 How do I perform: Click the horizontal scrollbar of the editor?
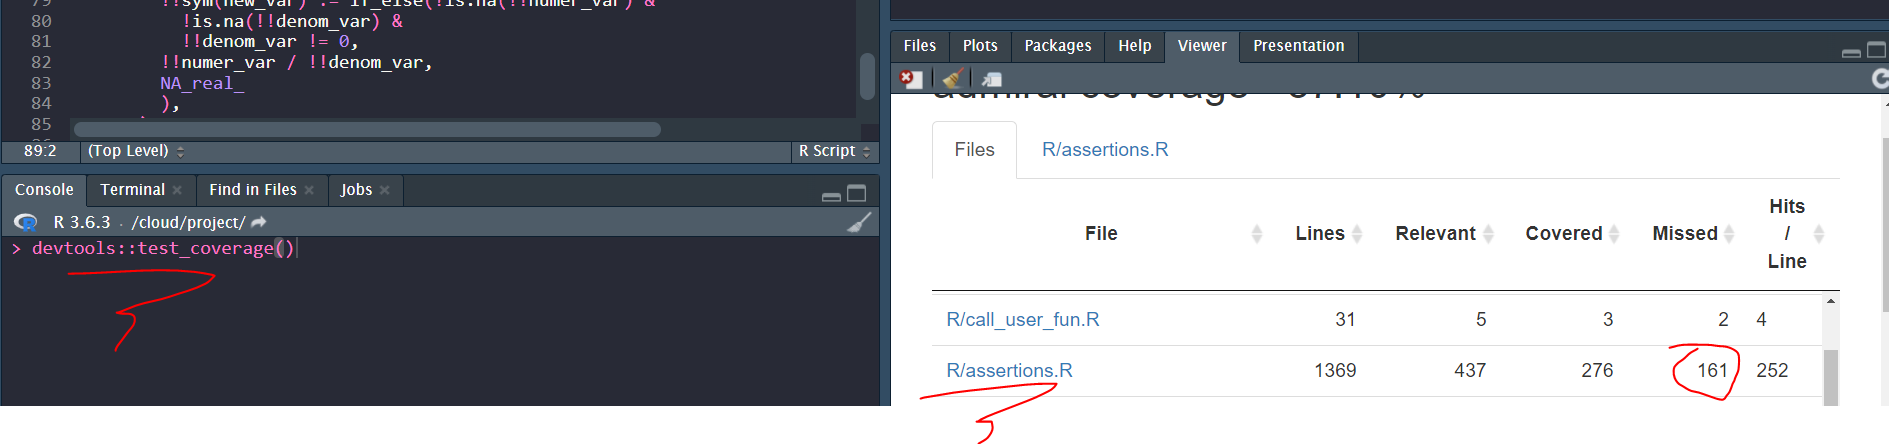[x=367, y=129]
